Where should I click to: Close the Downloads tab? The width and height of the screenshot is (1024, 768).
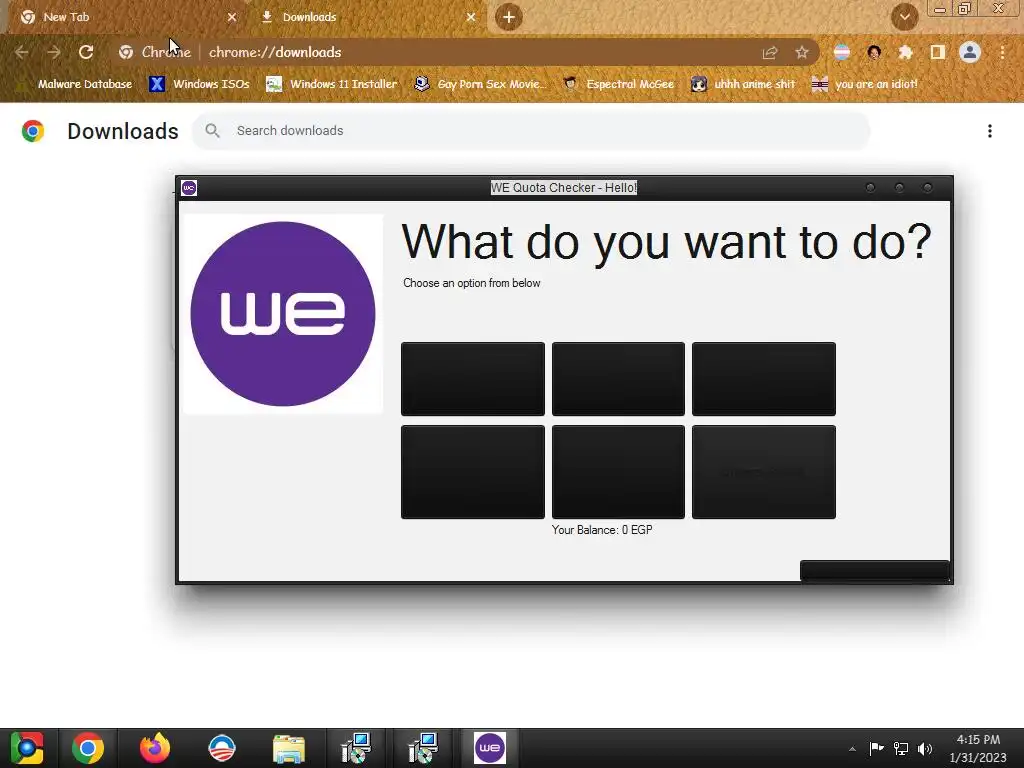(471, 18)
